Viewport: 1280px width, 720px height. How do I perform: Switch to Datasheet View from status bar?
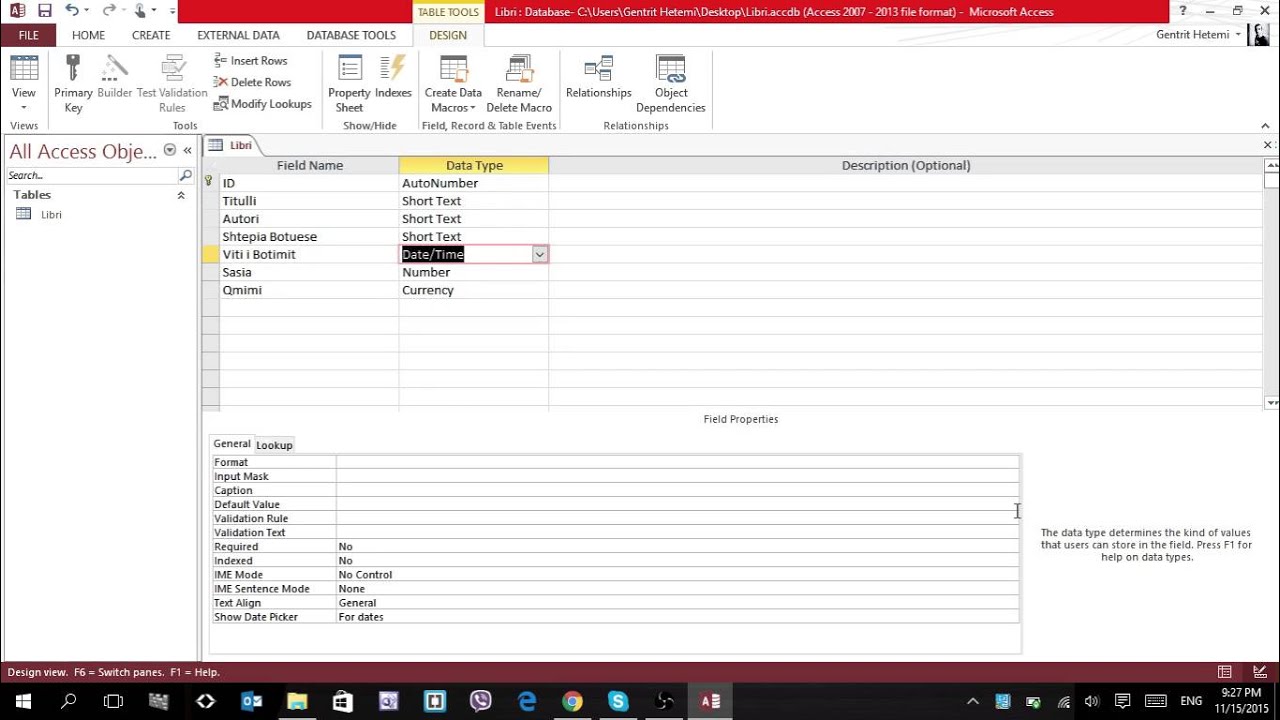(x=1224, y=672)
